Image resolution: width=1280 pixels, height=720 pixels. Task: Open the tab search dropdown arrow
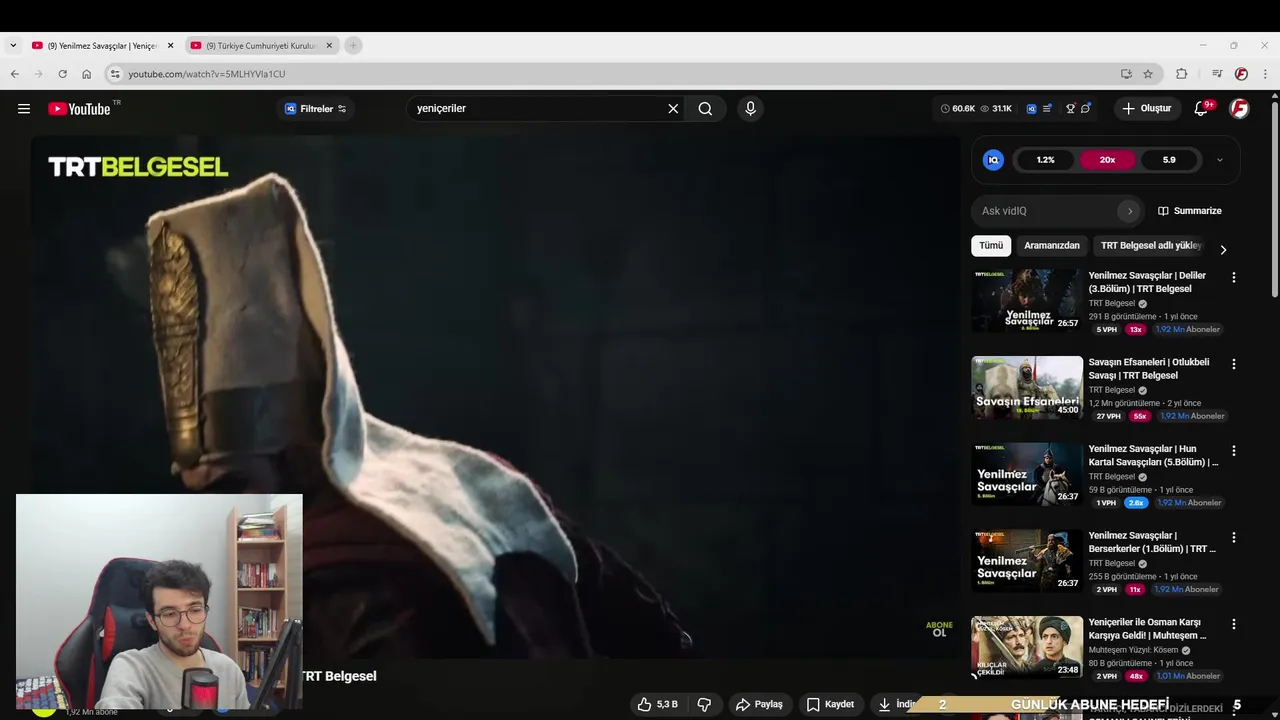[x=13, y=45]
